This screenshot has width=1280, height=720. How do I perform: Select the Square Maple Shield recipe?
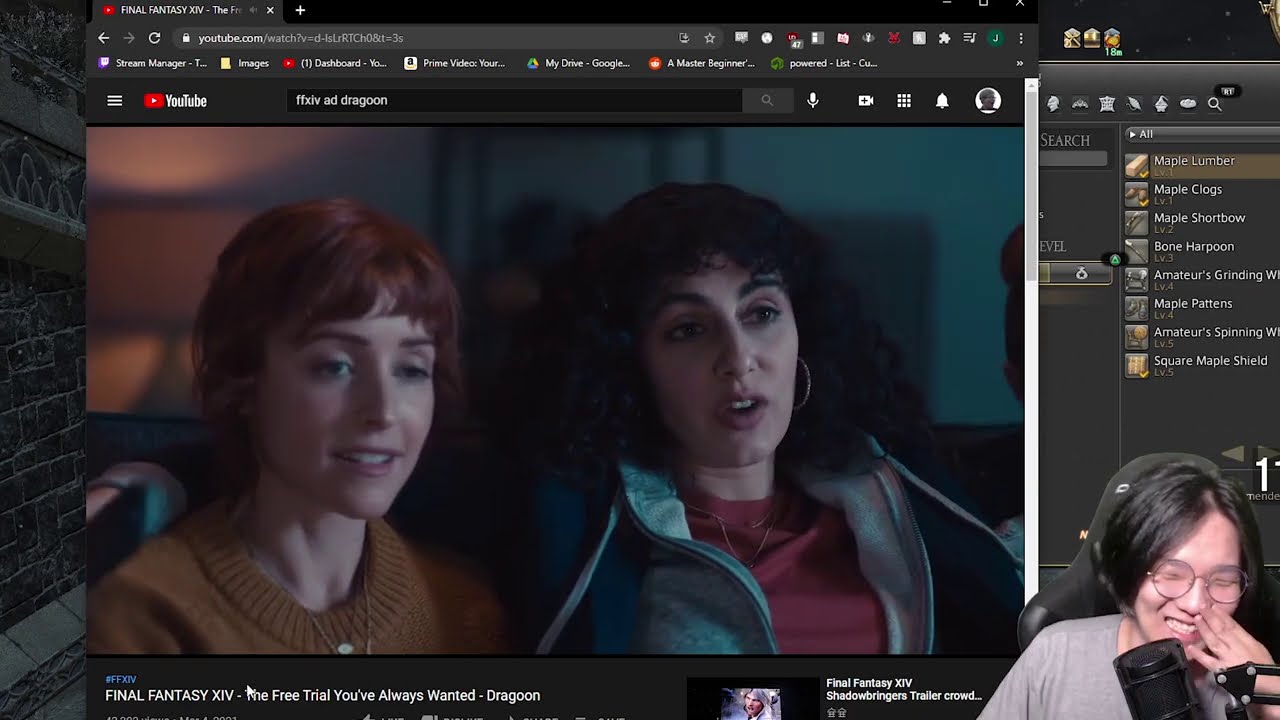pos(1202,365)
